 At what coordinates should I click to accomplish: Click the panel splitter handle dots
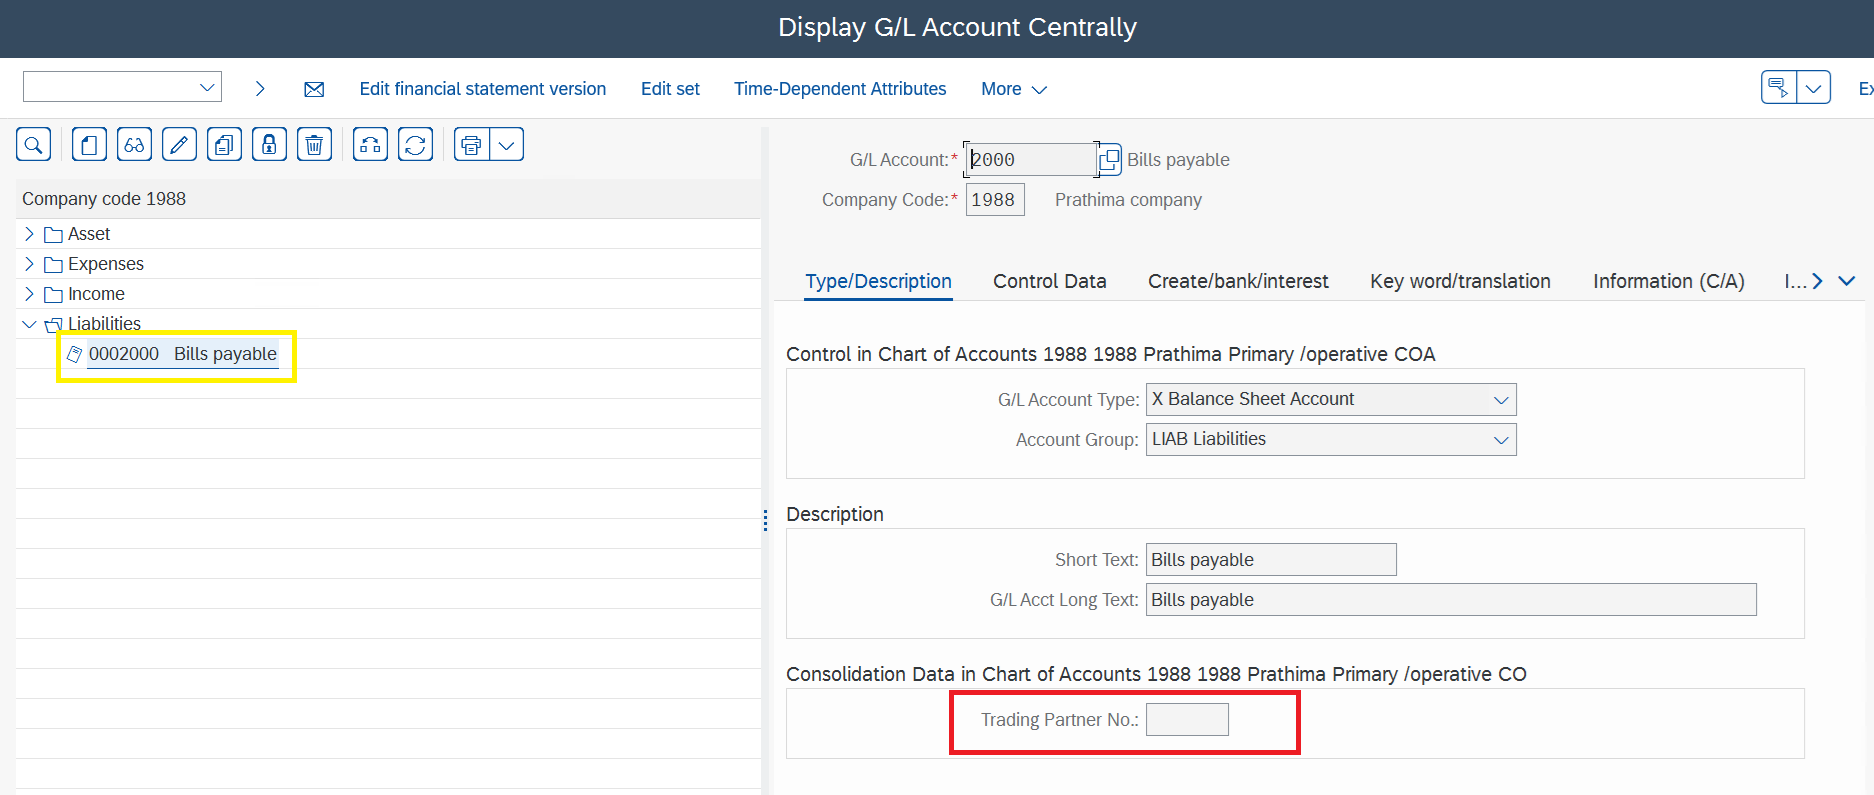(x=765, y=520)
